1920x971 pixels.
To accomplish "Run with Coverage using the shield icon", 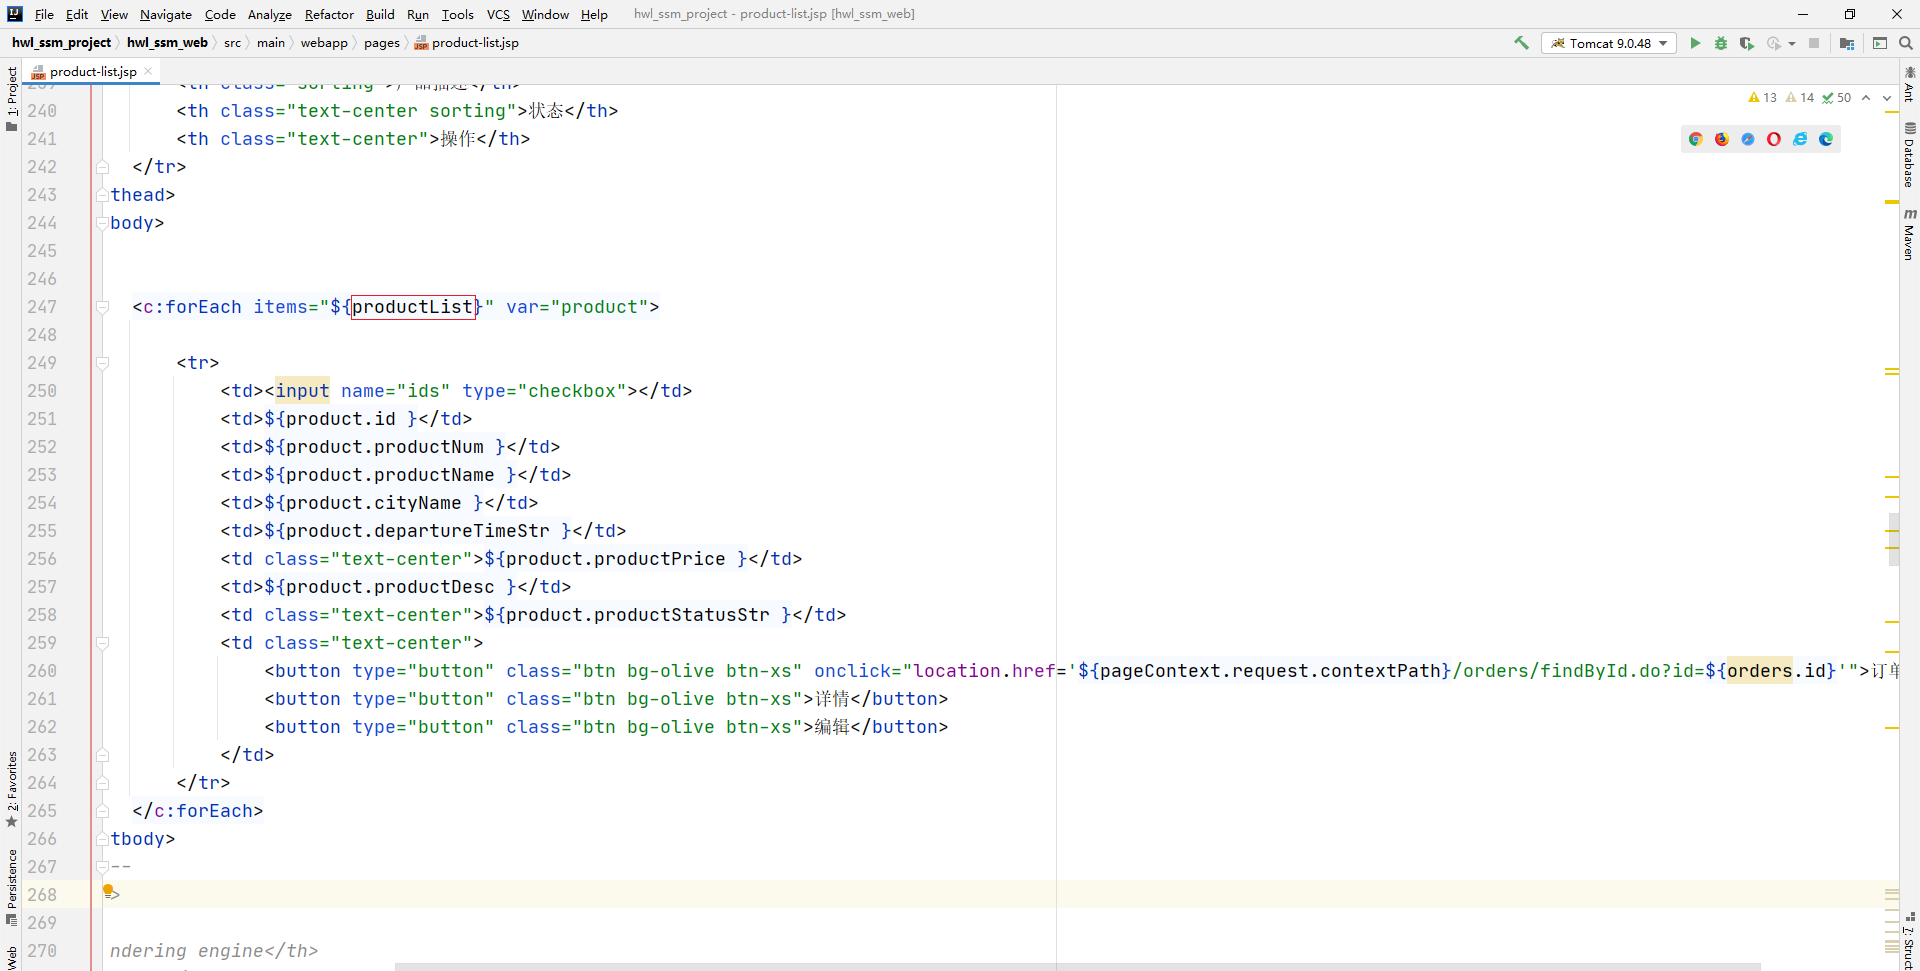I will point(1747,43).
